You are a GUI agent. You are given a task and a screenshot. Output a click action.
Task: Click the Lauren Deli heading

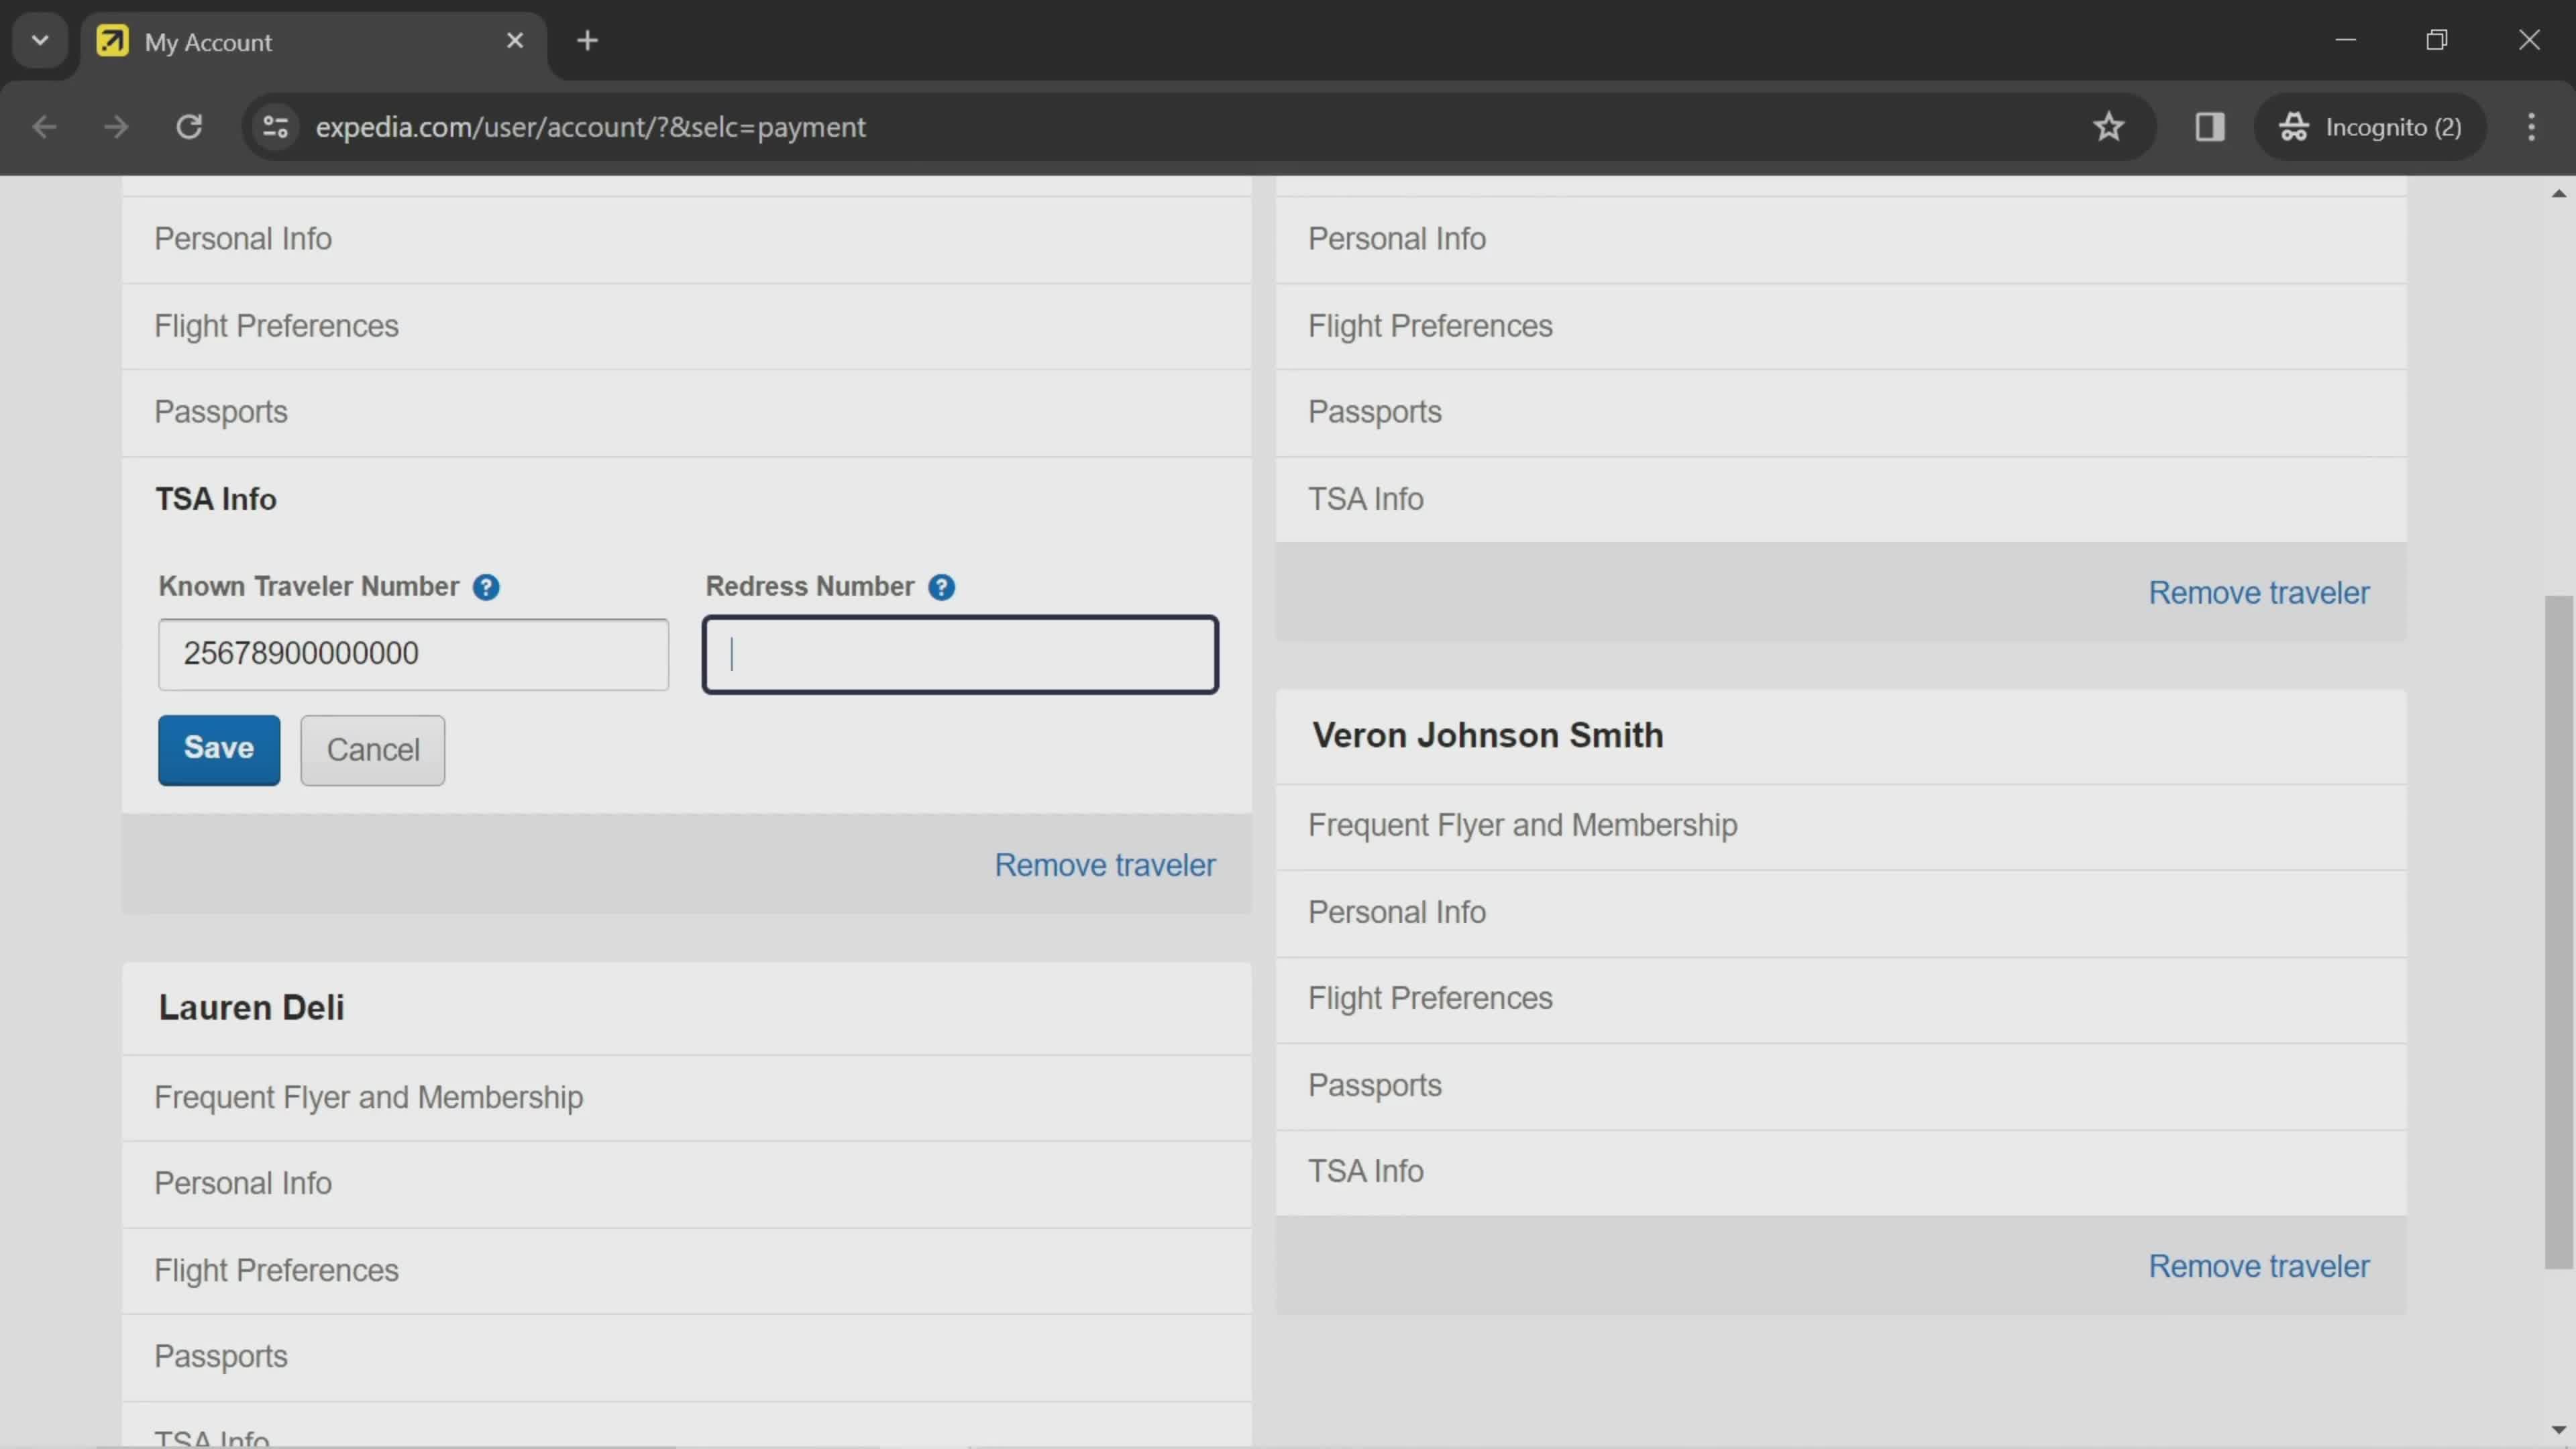tap(251, 1008)
